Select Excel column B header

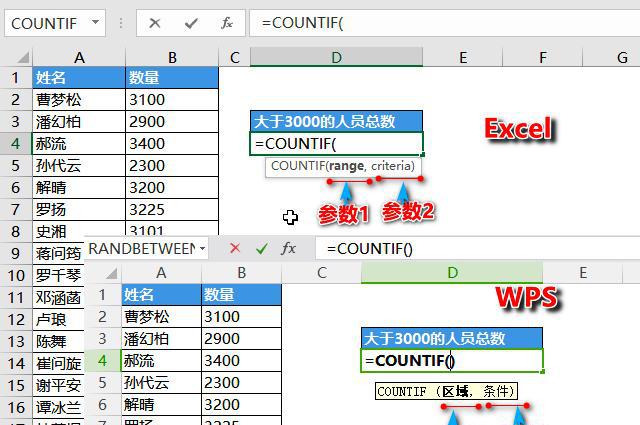pyautogui.click(x=172, y=57)
